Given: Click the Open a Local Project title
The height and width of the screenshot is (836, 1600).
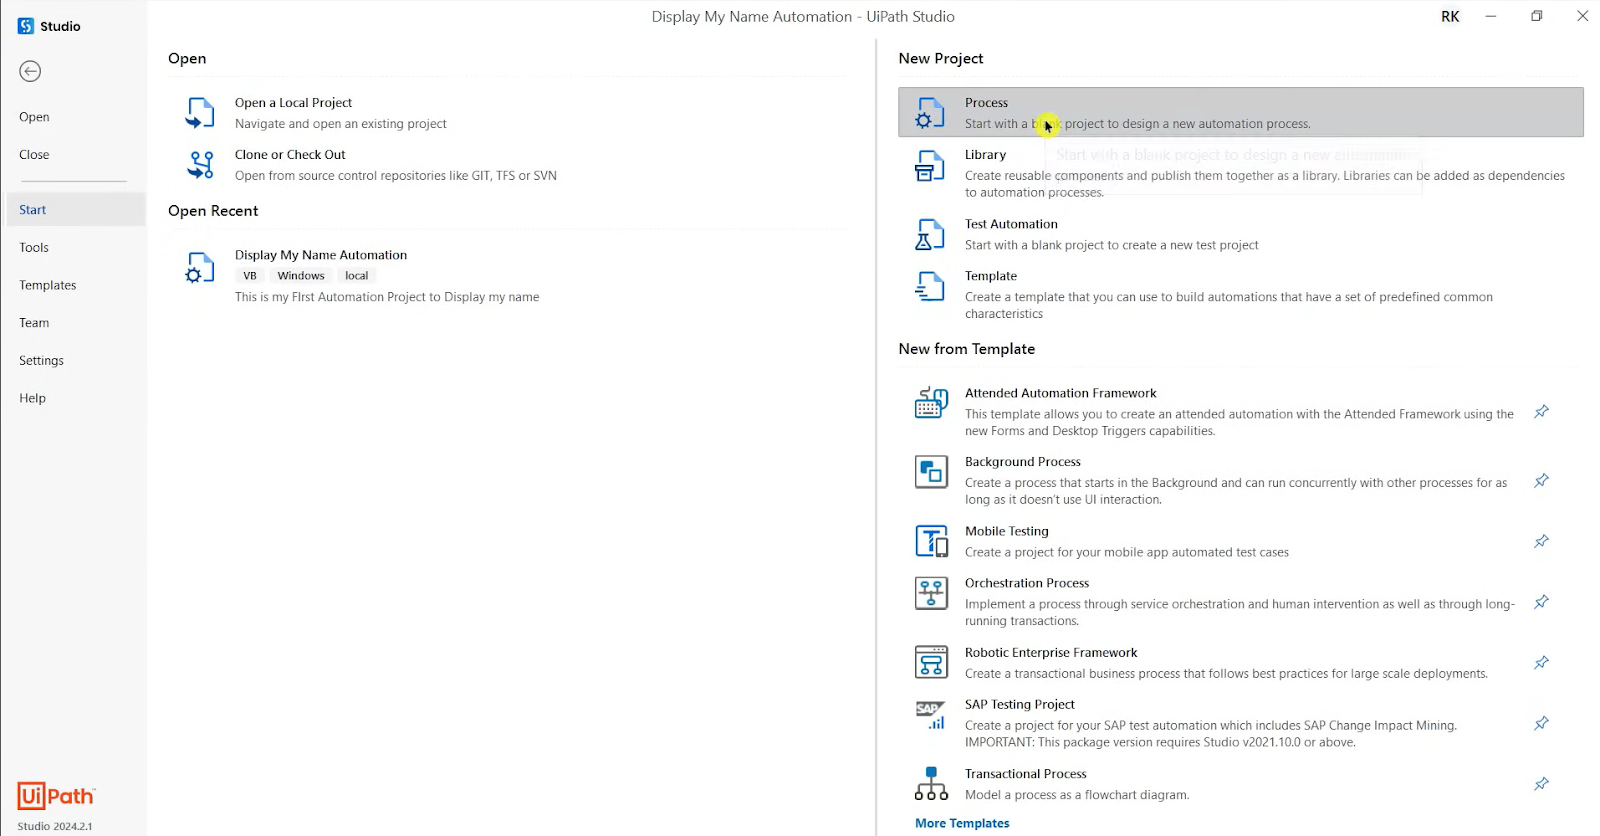Looking at the screenshot, I should click(293, 103).
